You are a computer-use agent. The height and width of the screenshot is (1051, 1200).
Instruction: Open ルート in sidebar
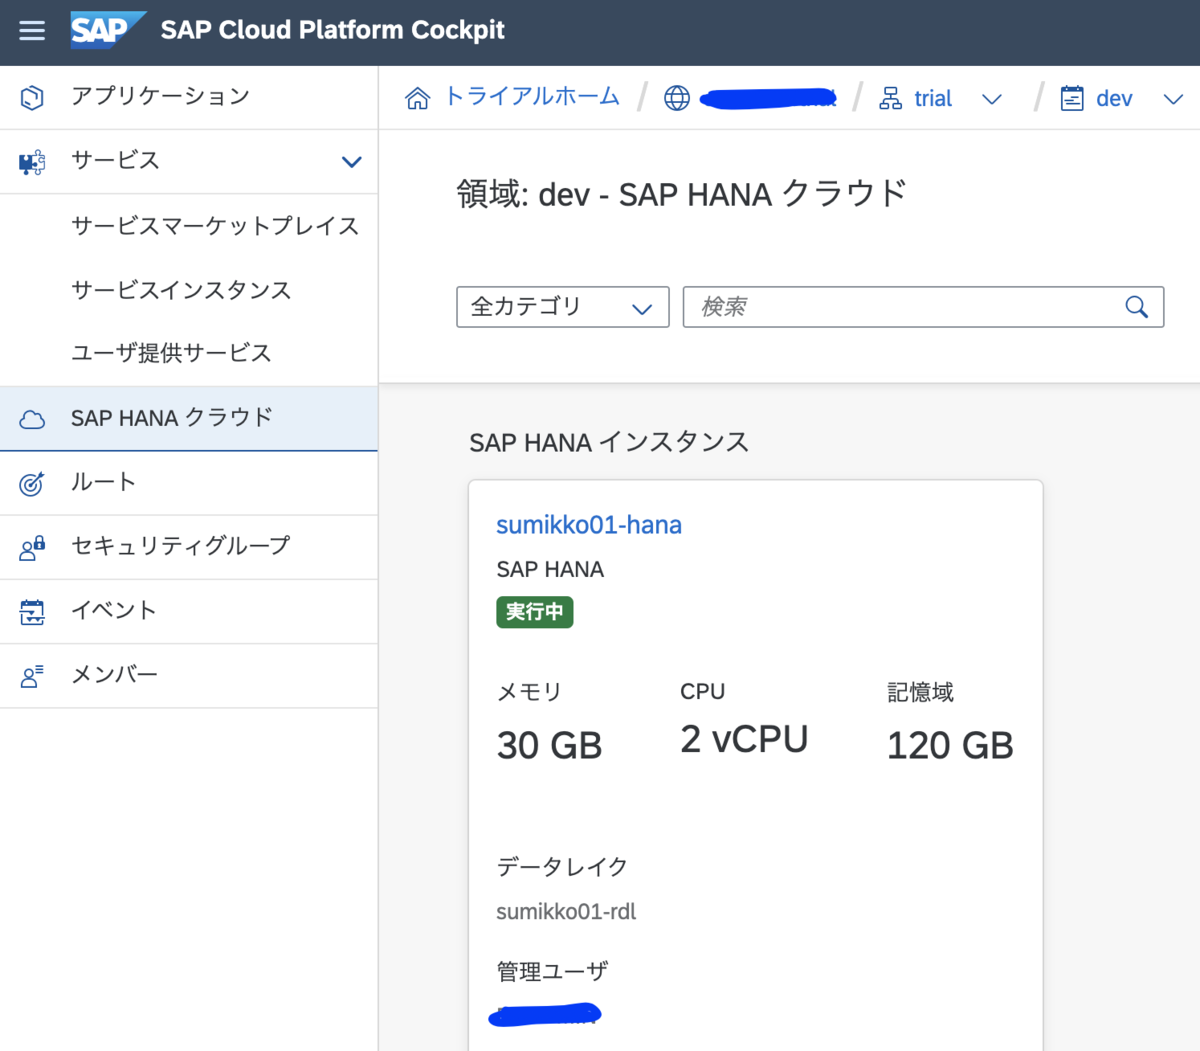(189, 483)
